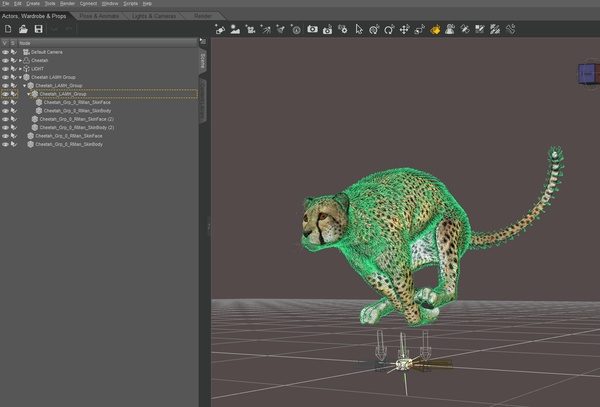Expand the Cheetah node in tree
Viewport: 600px width, 407px height.
point(20,60)
